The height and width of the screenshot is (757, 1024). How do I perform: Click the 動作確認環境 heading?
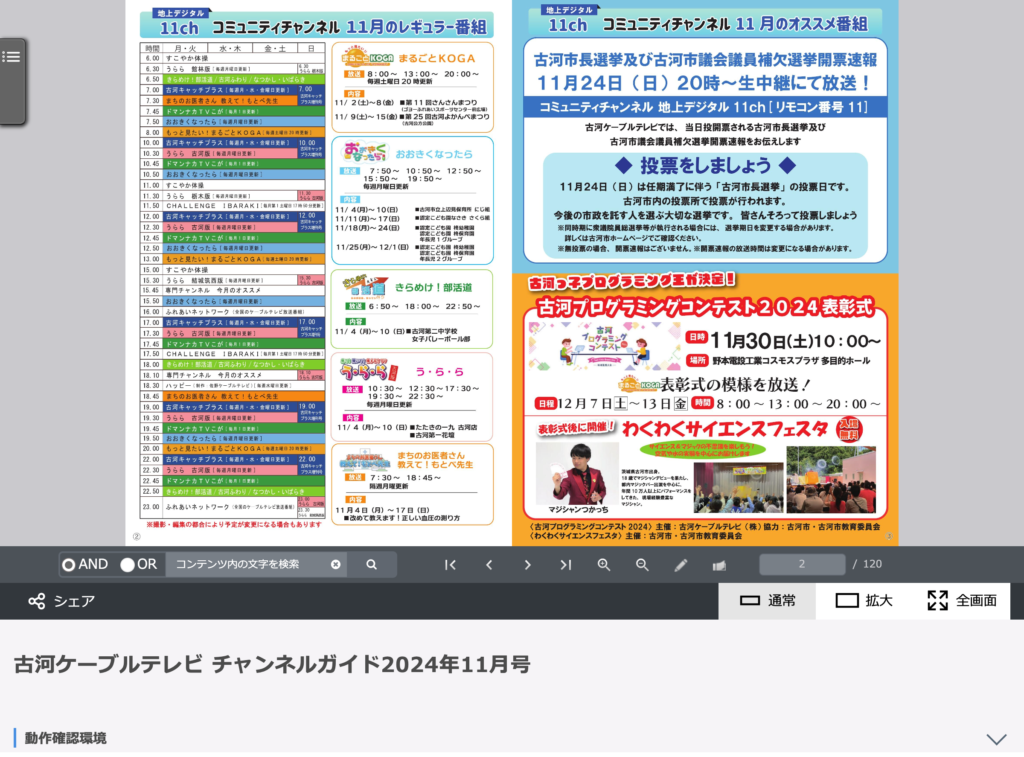click(65, 738)
